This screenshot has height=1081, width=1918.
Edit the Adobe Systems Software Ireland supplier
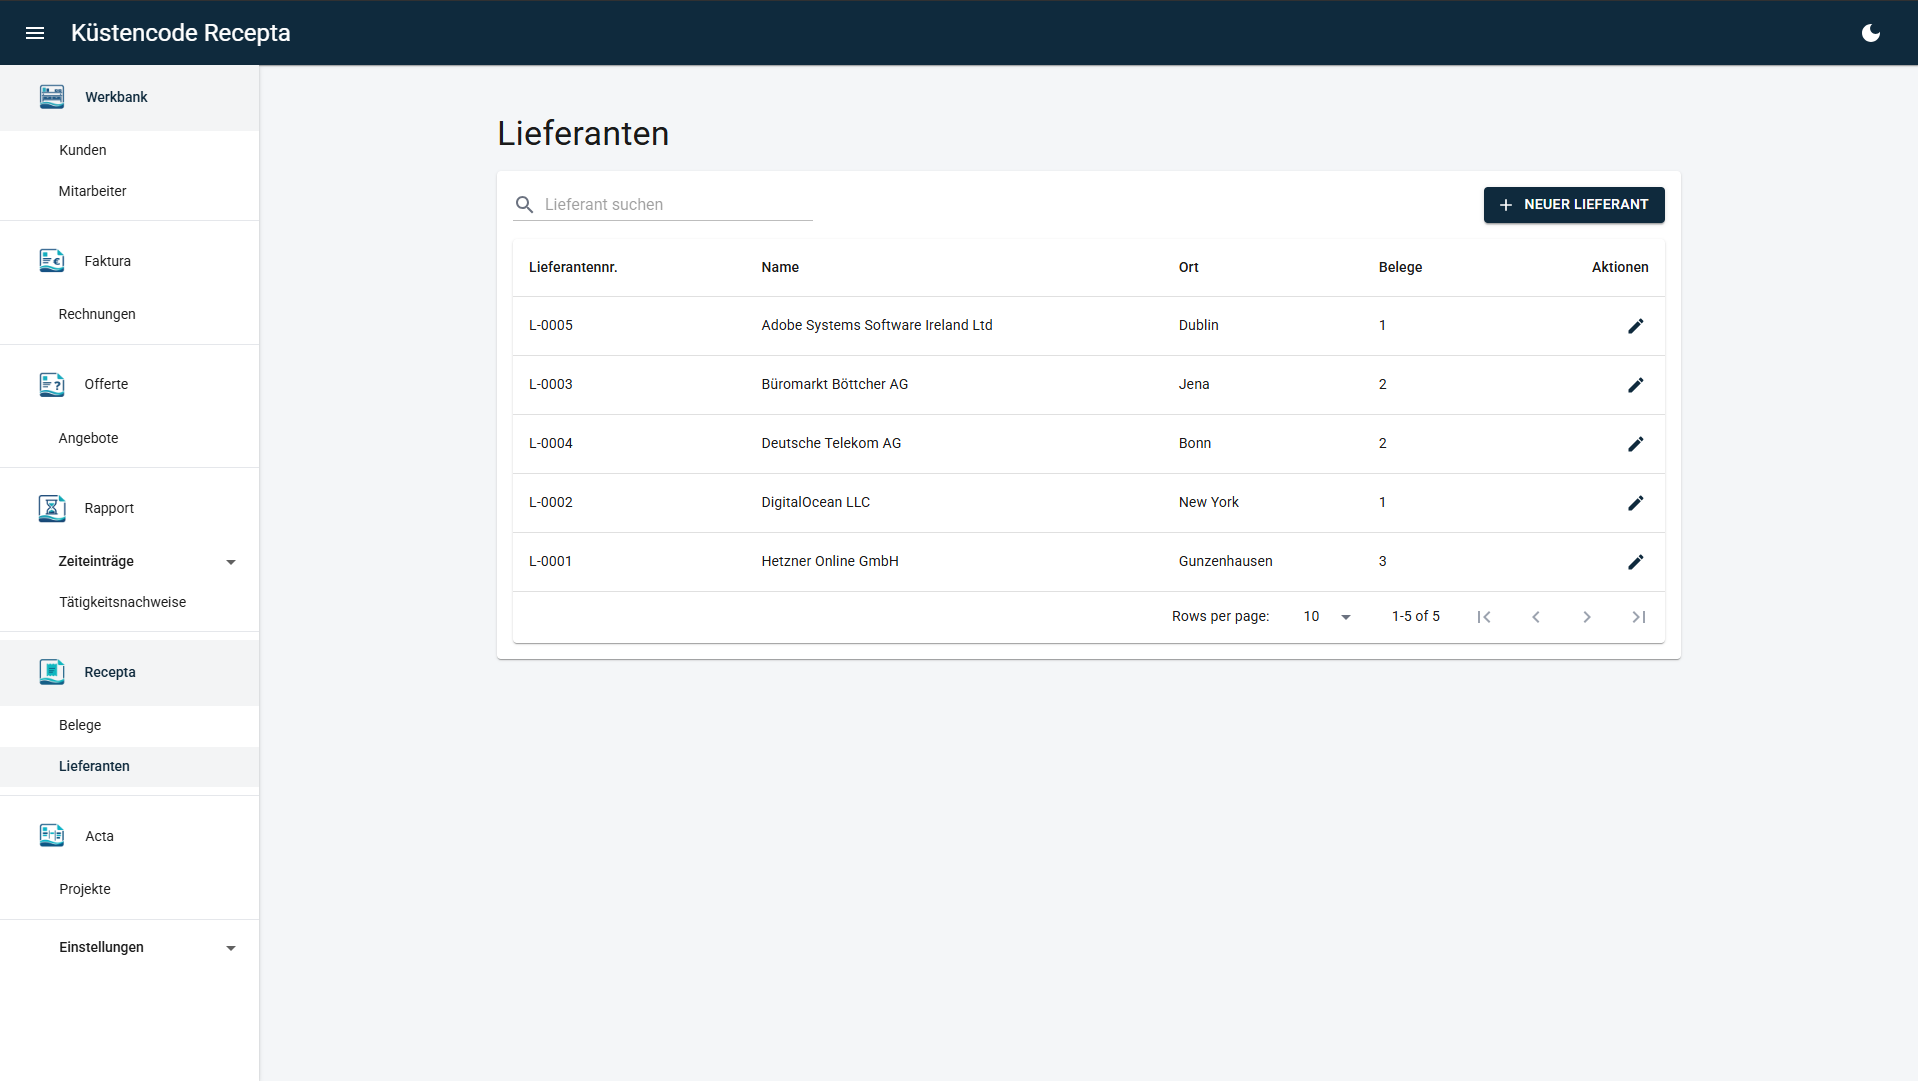[x=1635, y=326]
